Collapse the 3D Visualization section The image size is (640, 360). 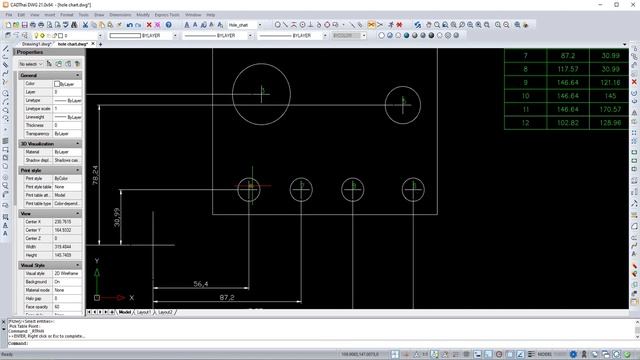click(x=78, y=144)
